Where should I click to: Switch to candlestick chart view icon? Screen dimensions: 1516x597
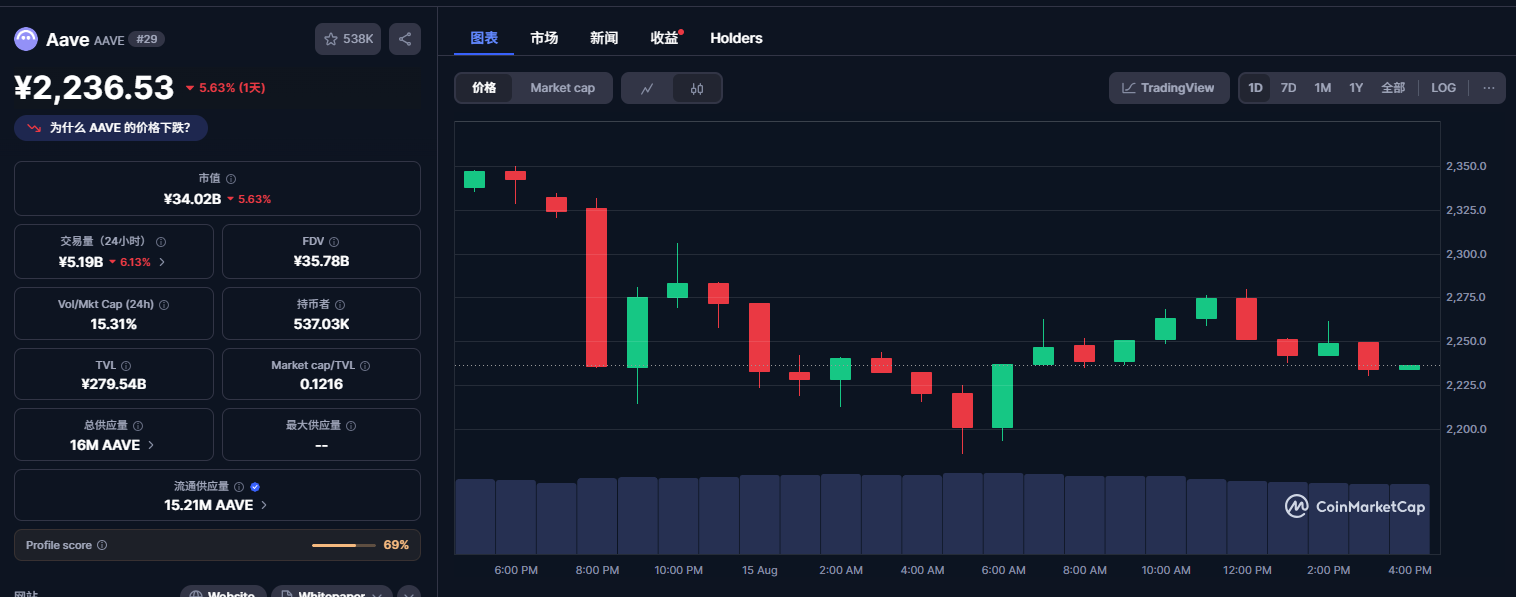(x=697, y=88)
